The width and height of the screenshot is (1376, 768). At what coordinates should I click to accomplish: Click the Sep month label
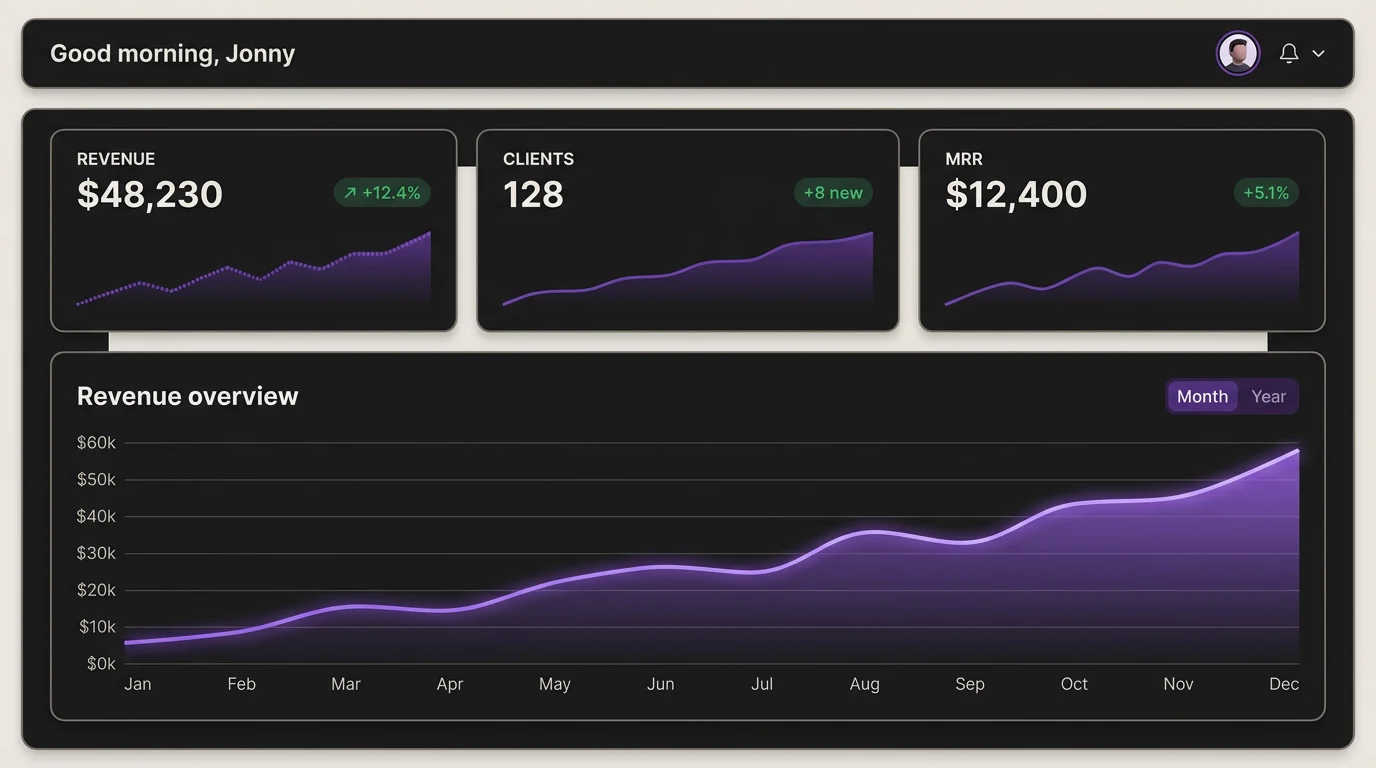coord(970,685)
